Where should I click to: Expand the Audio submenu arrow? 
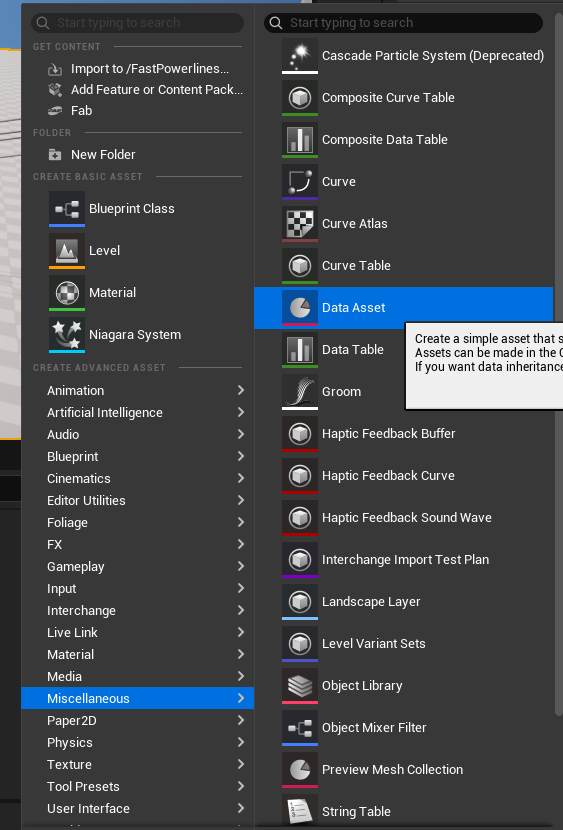[x=241, y=434]
